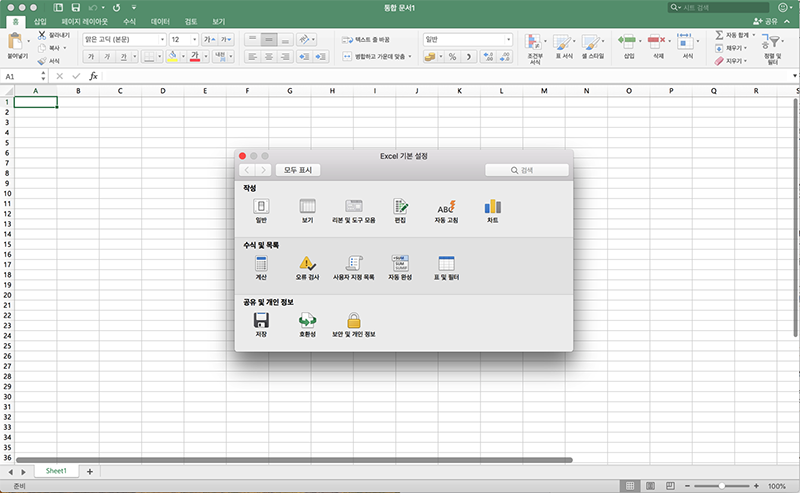
Task: Open 리본 및 도구 모음 preferences
Action: (x=354, y=211)
